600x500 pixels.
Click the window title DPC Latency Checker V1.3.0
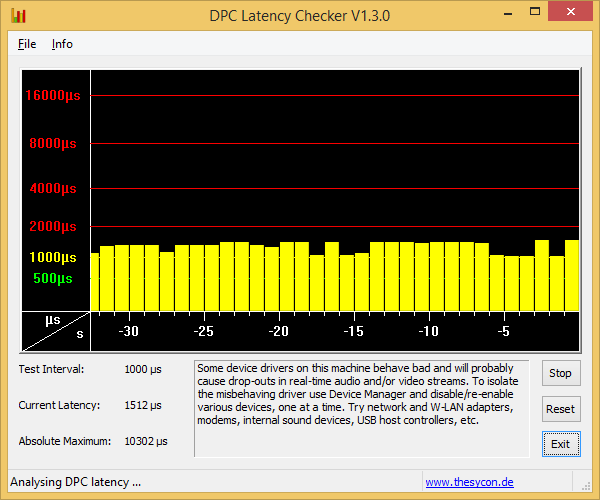[x=300, y=16]
